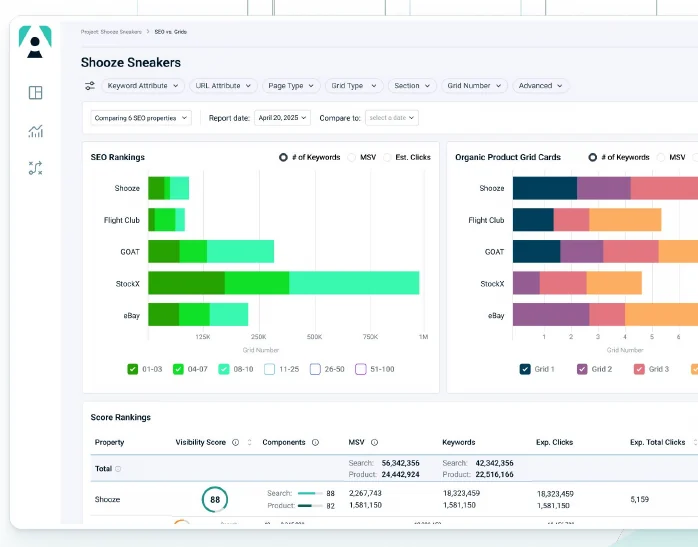Uncheck the 08-10 rank legend checkbox
The image size is (698, 547).
coord(224,369)
